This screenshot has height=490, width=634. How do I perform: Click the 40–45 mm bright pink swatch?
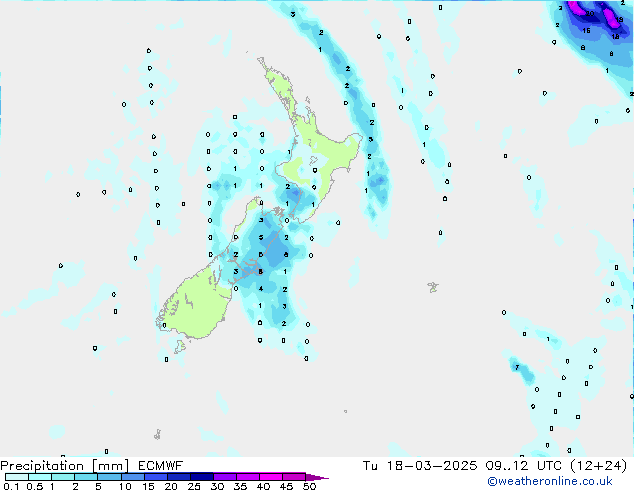point(271,477)
